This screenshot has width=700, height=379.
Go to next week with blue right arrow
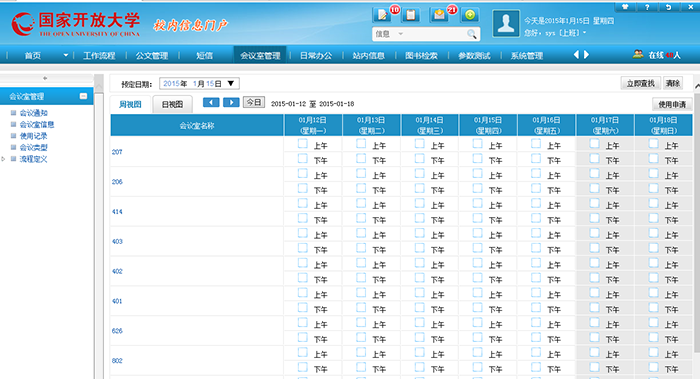231,103
